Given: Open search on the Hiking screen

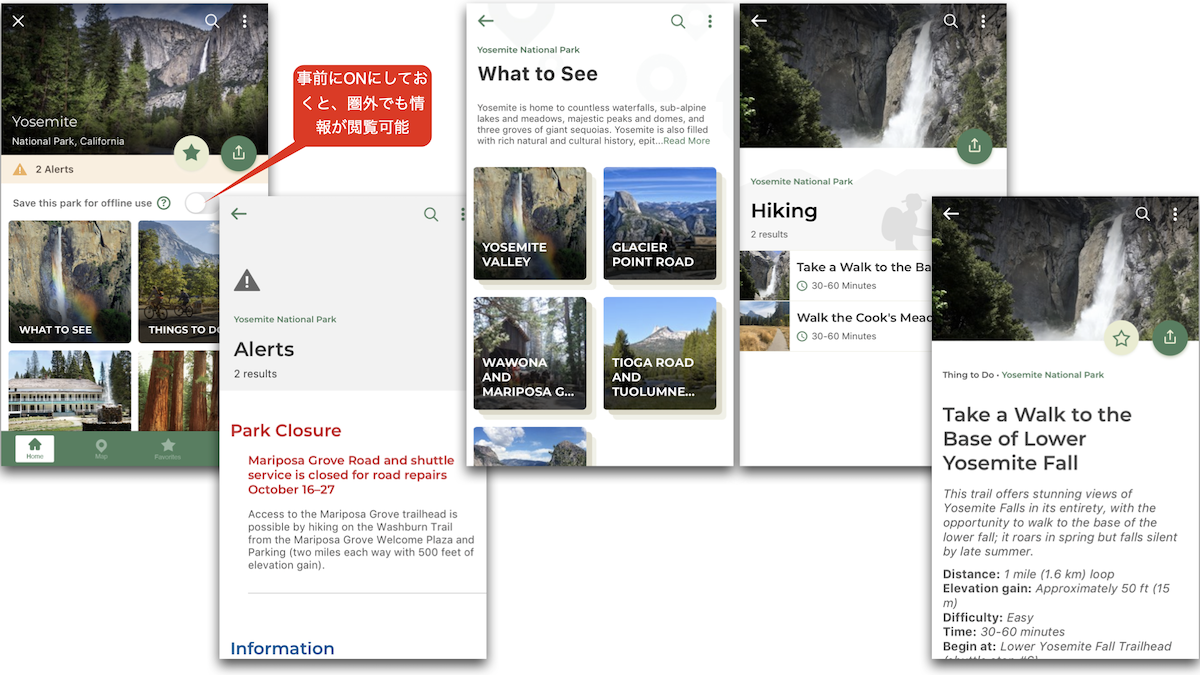Looking at the screenshot, I should tap(951, 21).
